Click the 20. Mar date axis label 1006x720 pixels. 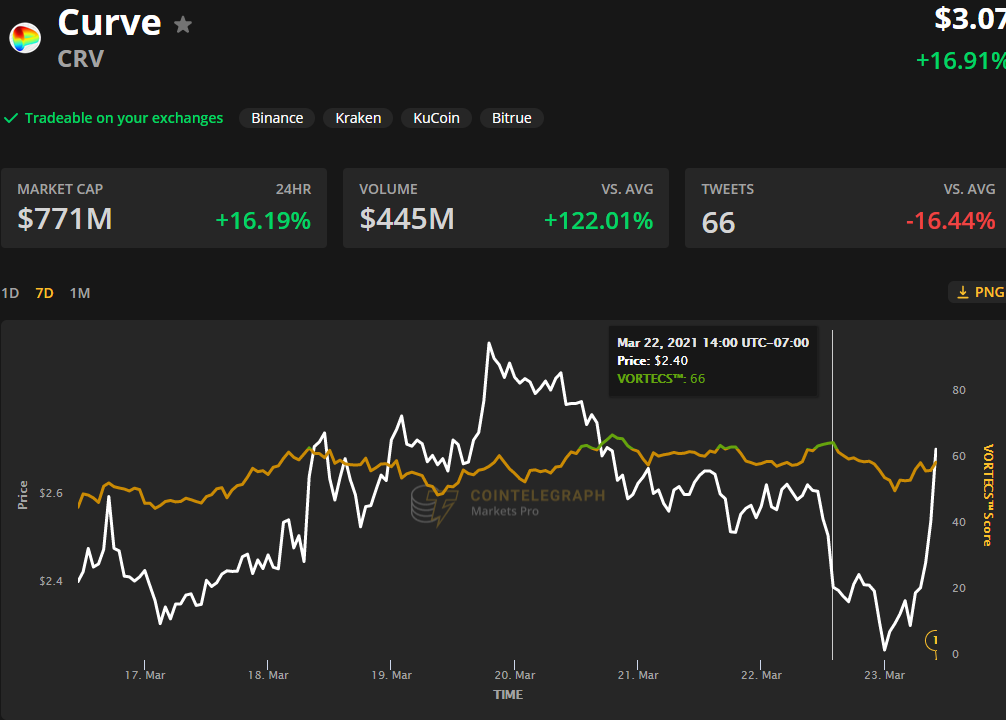coord(515,675)
